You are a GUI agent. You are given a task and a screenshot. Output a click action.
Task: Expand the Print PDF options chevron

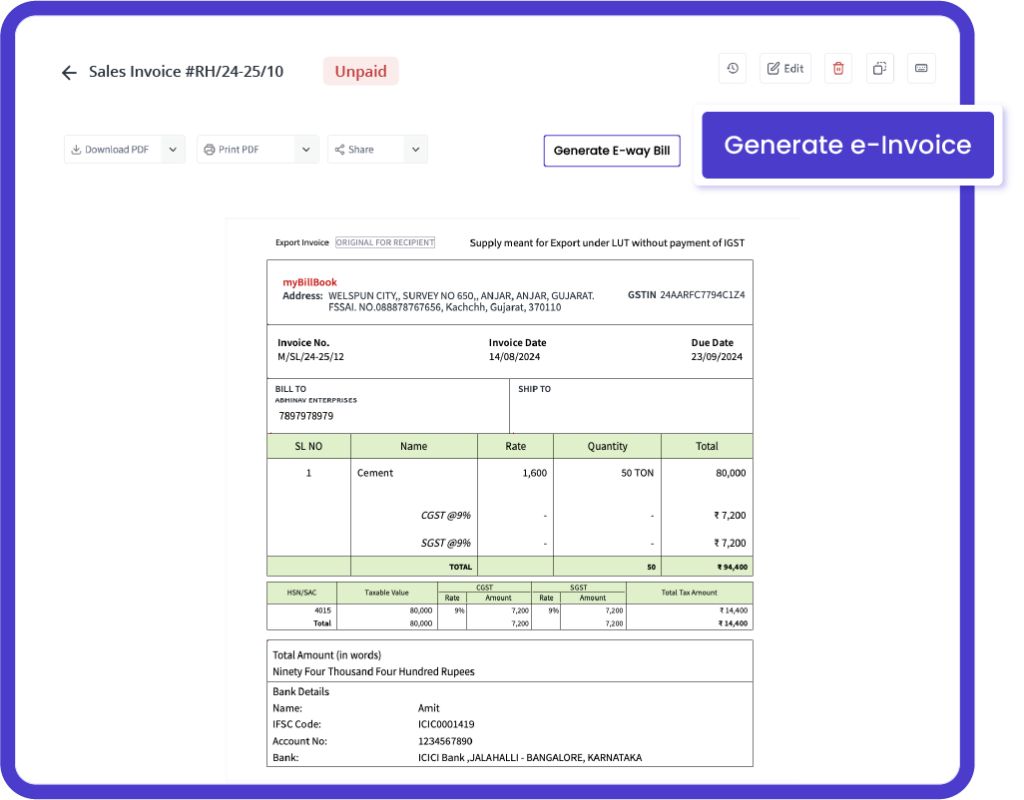[x=305, y=148]
